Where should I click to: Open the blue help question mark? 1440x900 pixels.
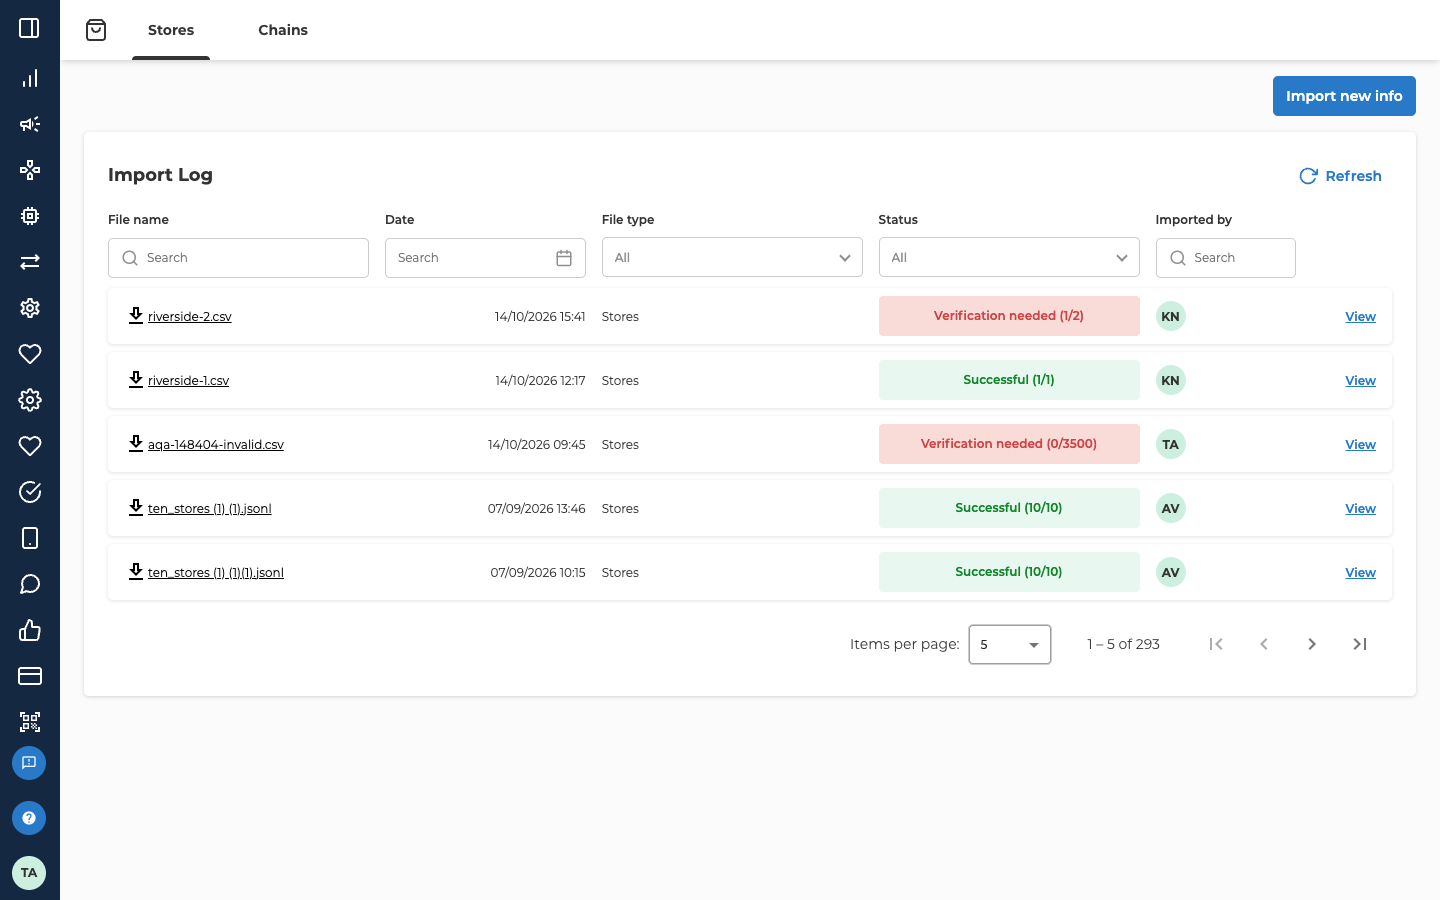click(x=29, y=818)
